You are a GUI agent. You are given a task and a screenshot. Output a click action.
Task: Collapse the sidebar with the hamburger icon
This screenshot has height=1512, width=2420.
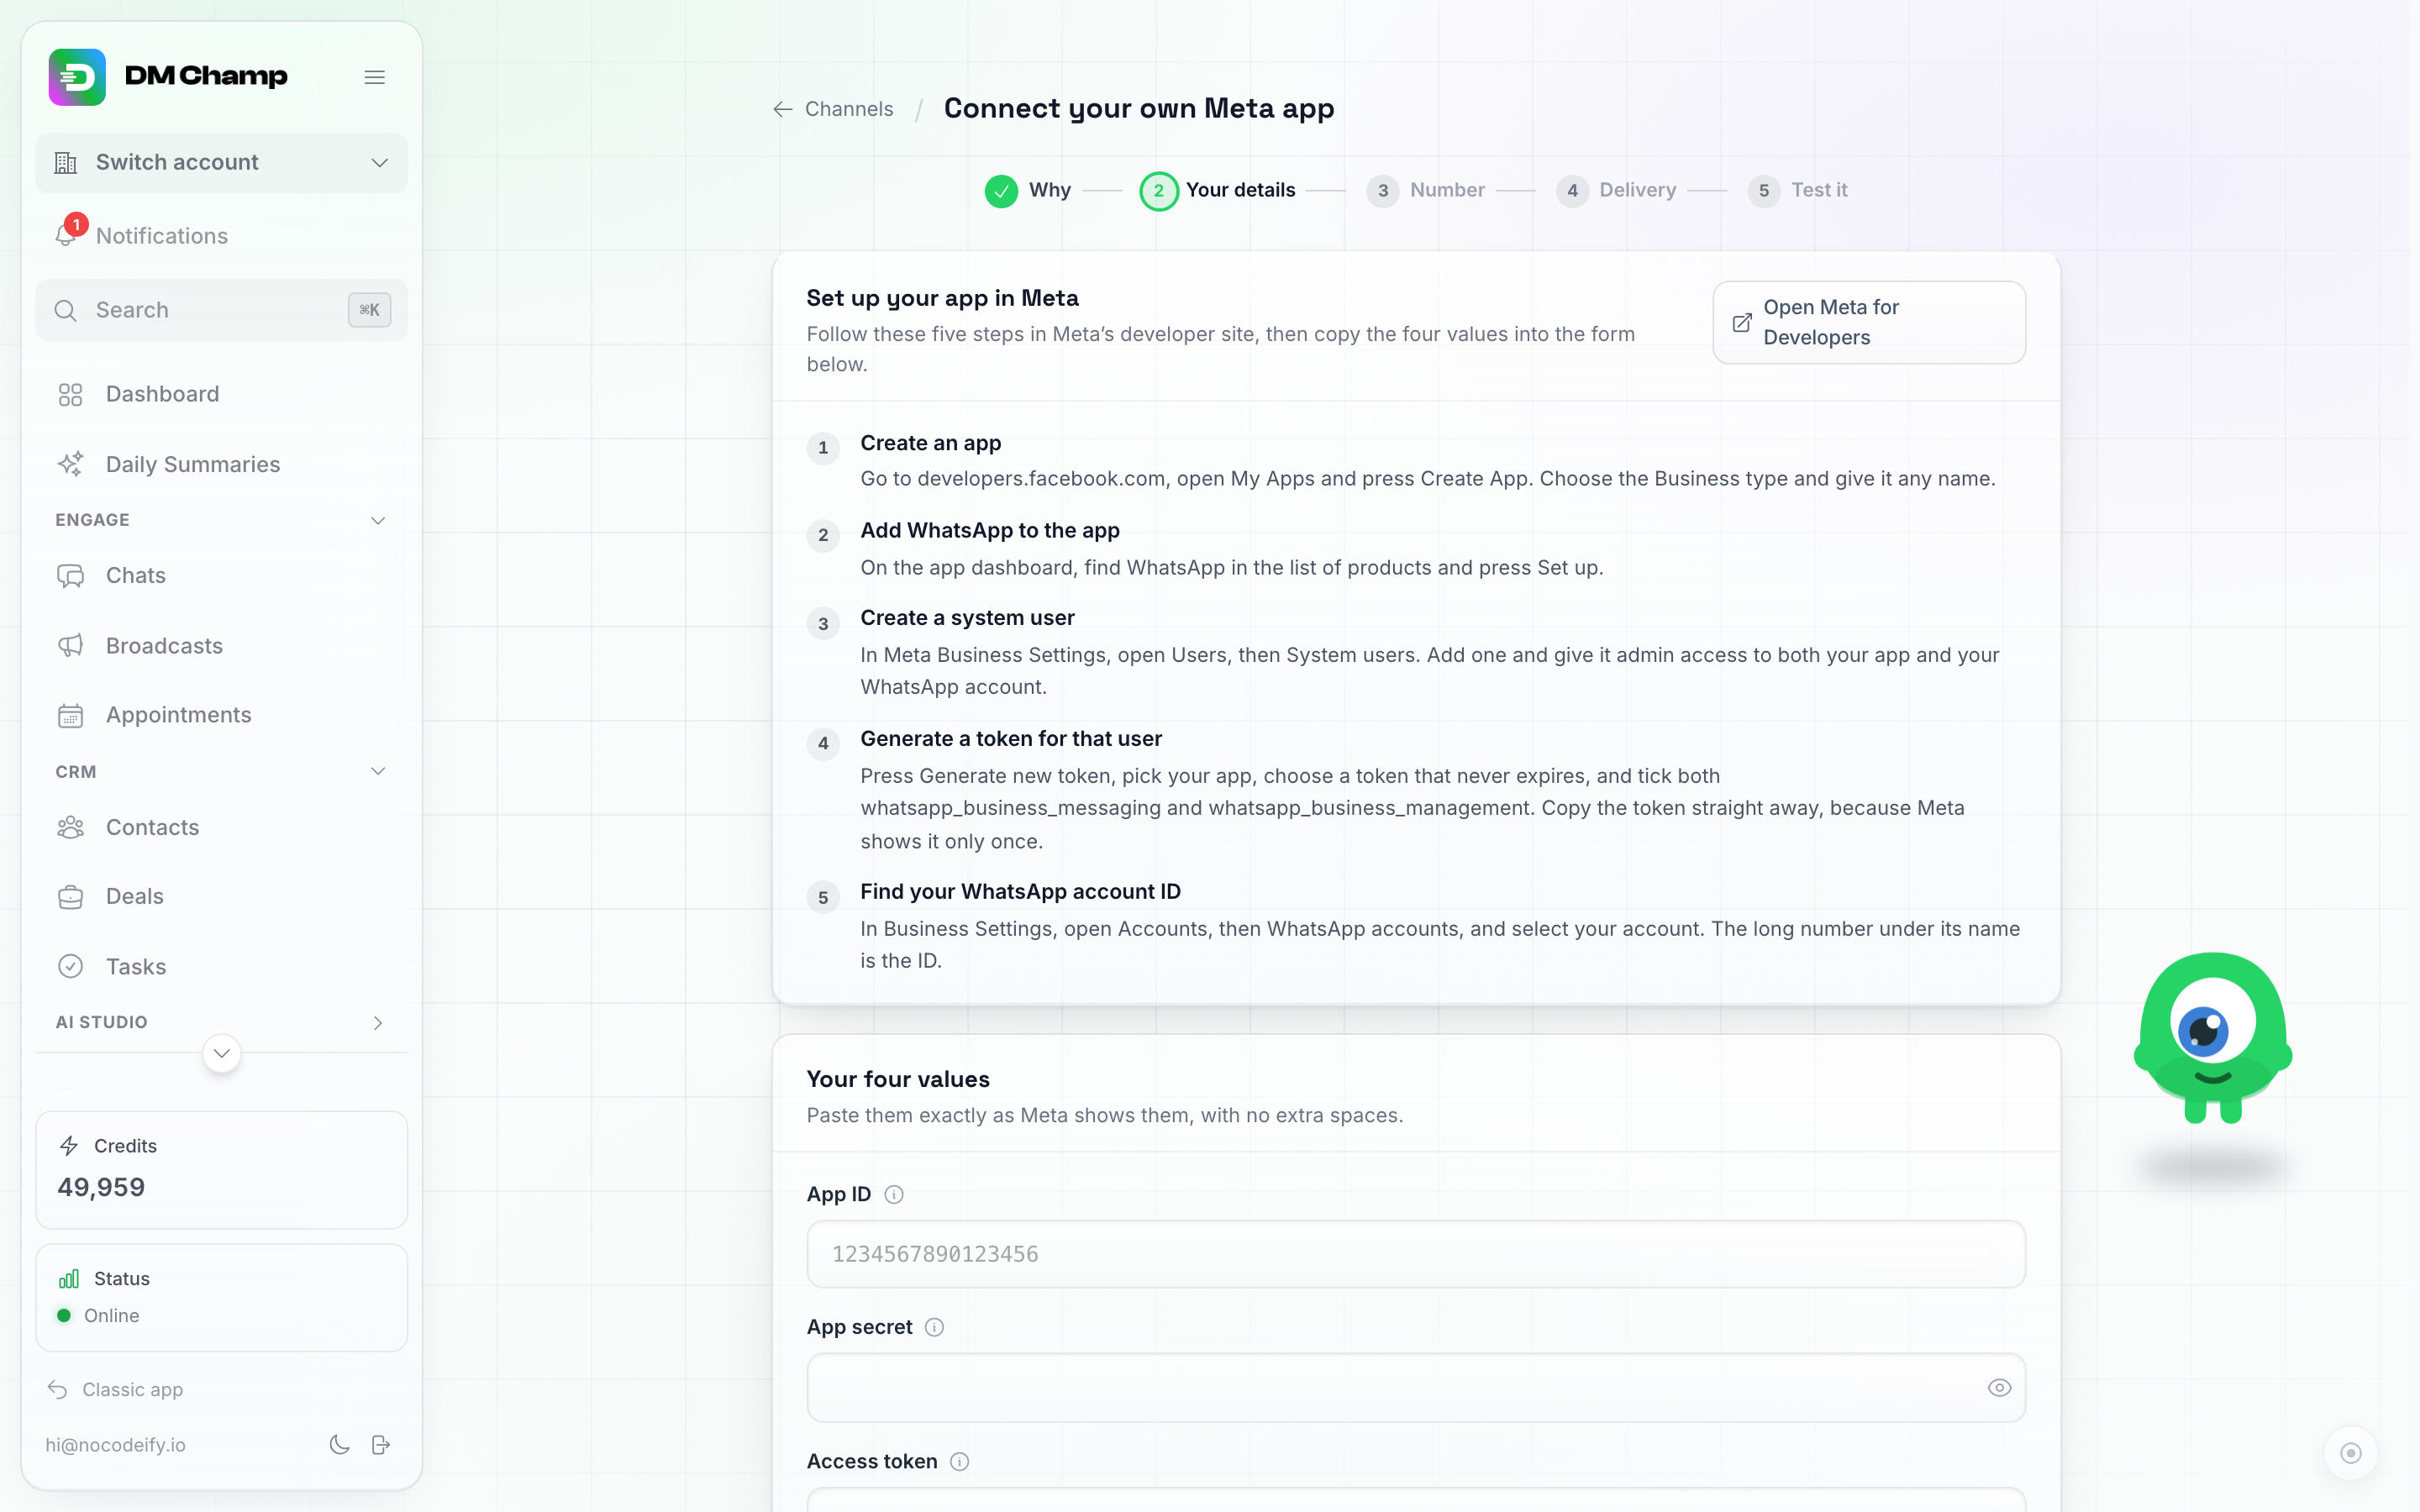click(x=375, y=77)
